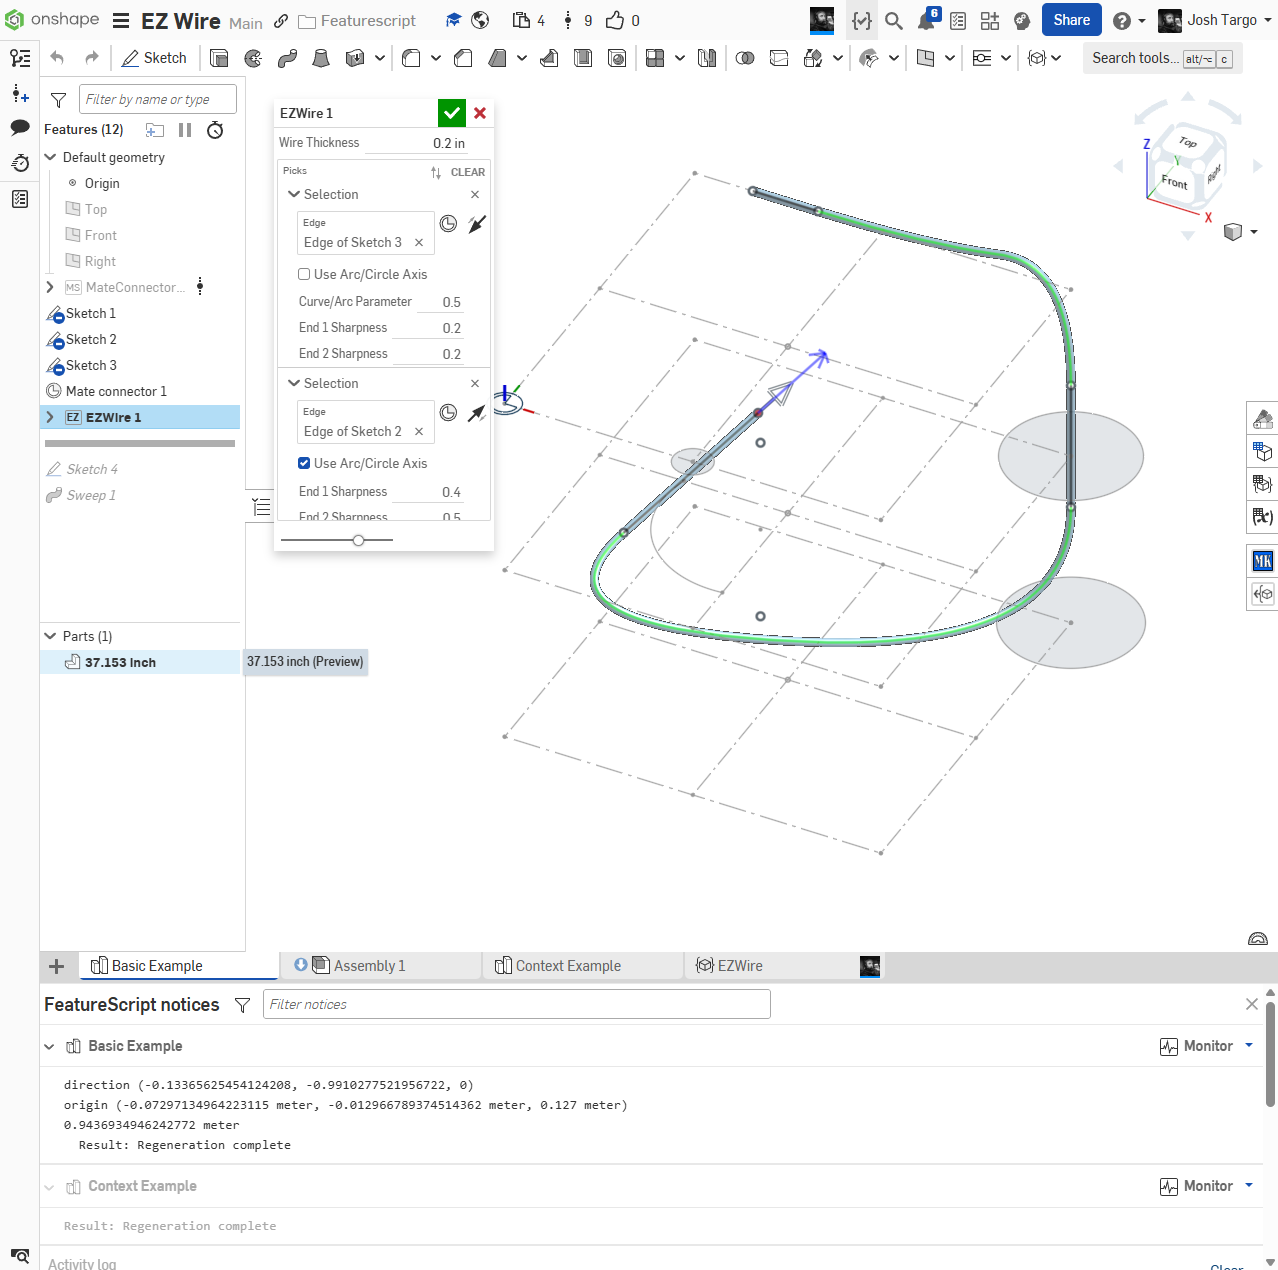
Task: Click the Filter notices input field
Action: coord(516,1004)
